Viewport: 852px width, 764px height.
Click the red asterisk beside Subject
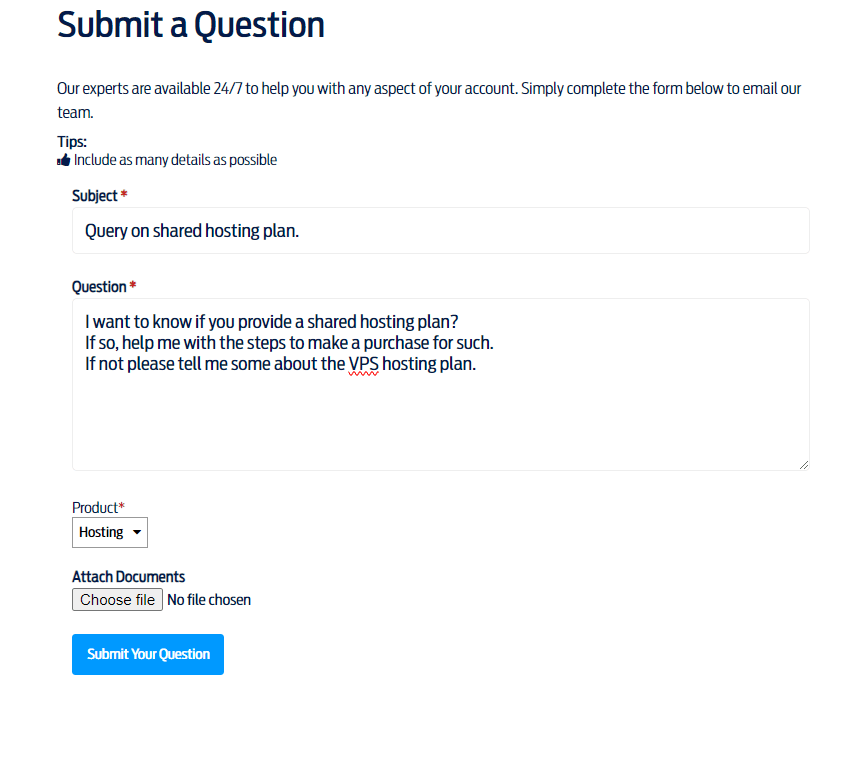tap(124, 195)
